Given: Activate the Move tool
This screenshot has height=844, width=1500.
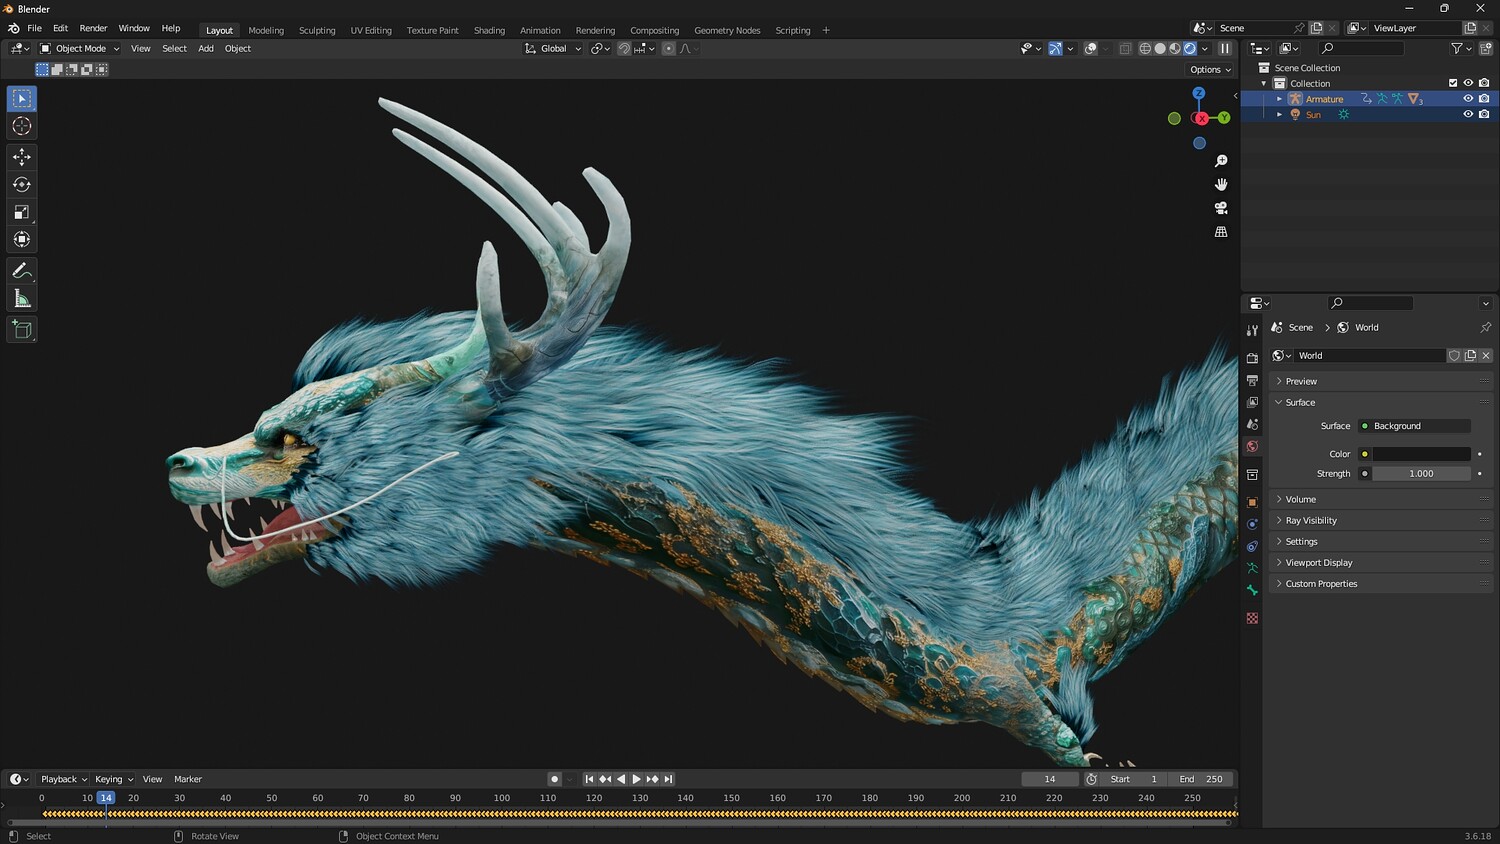Looking at the screenshot, I should pos(22,156).
